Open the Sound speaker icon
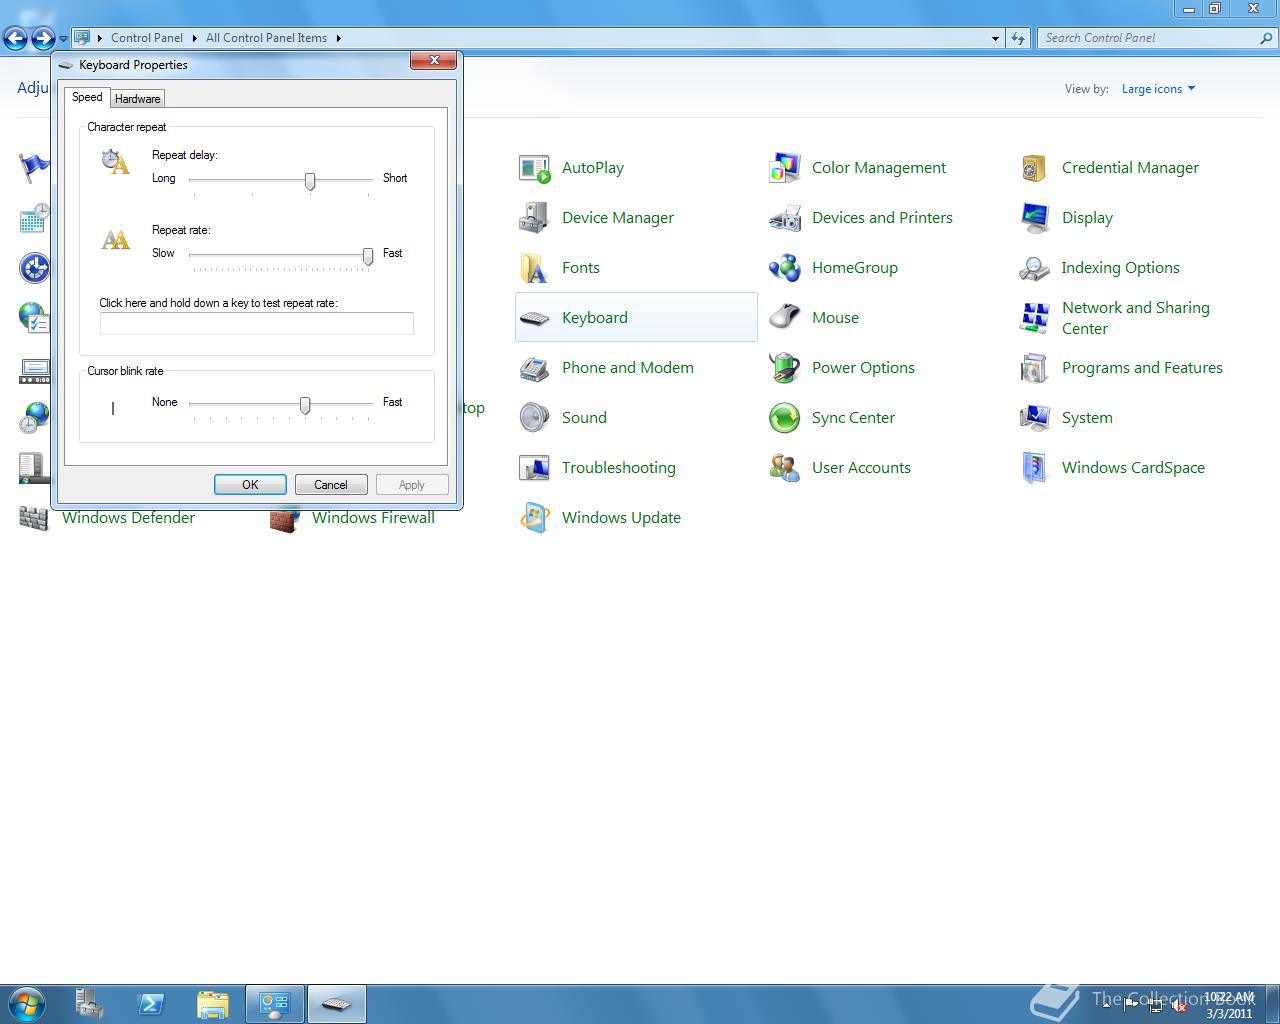This screenshot has width=1280, height=1024. click(535, 418)
